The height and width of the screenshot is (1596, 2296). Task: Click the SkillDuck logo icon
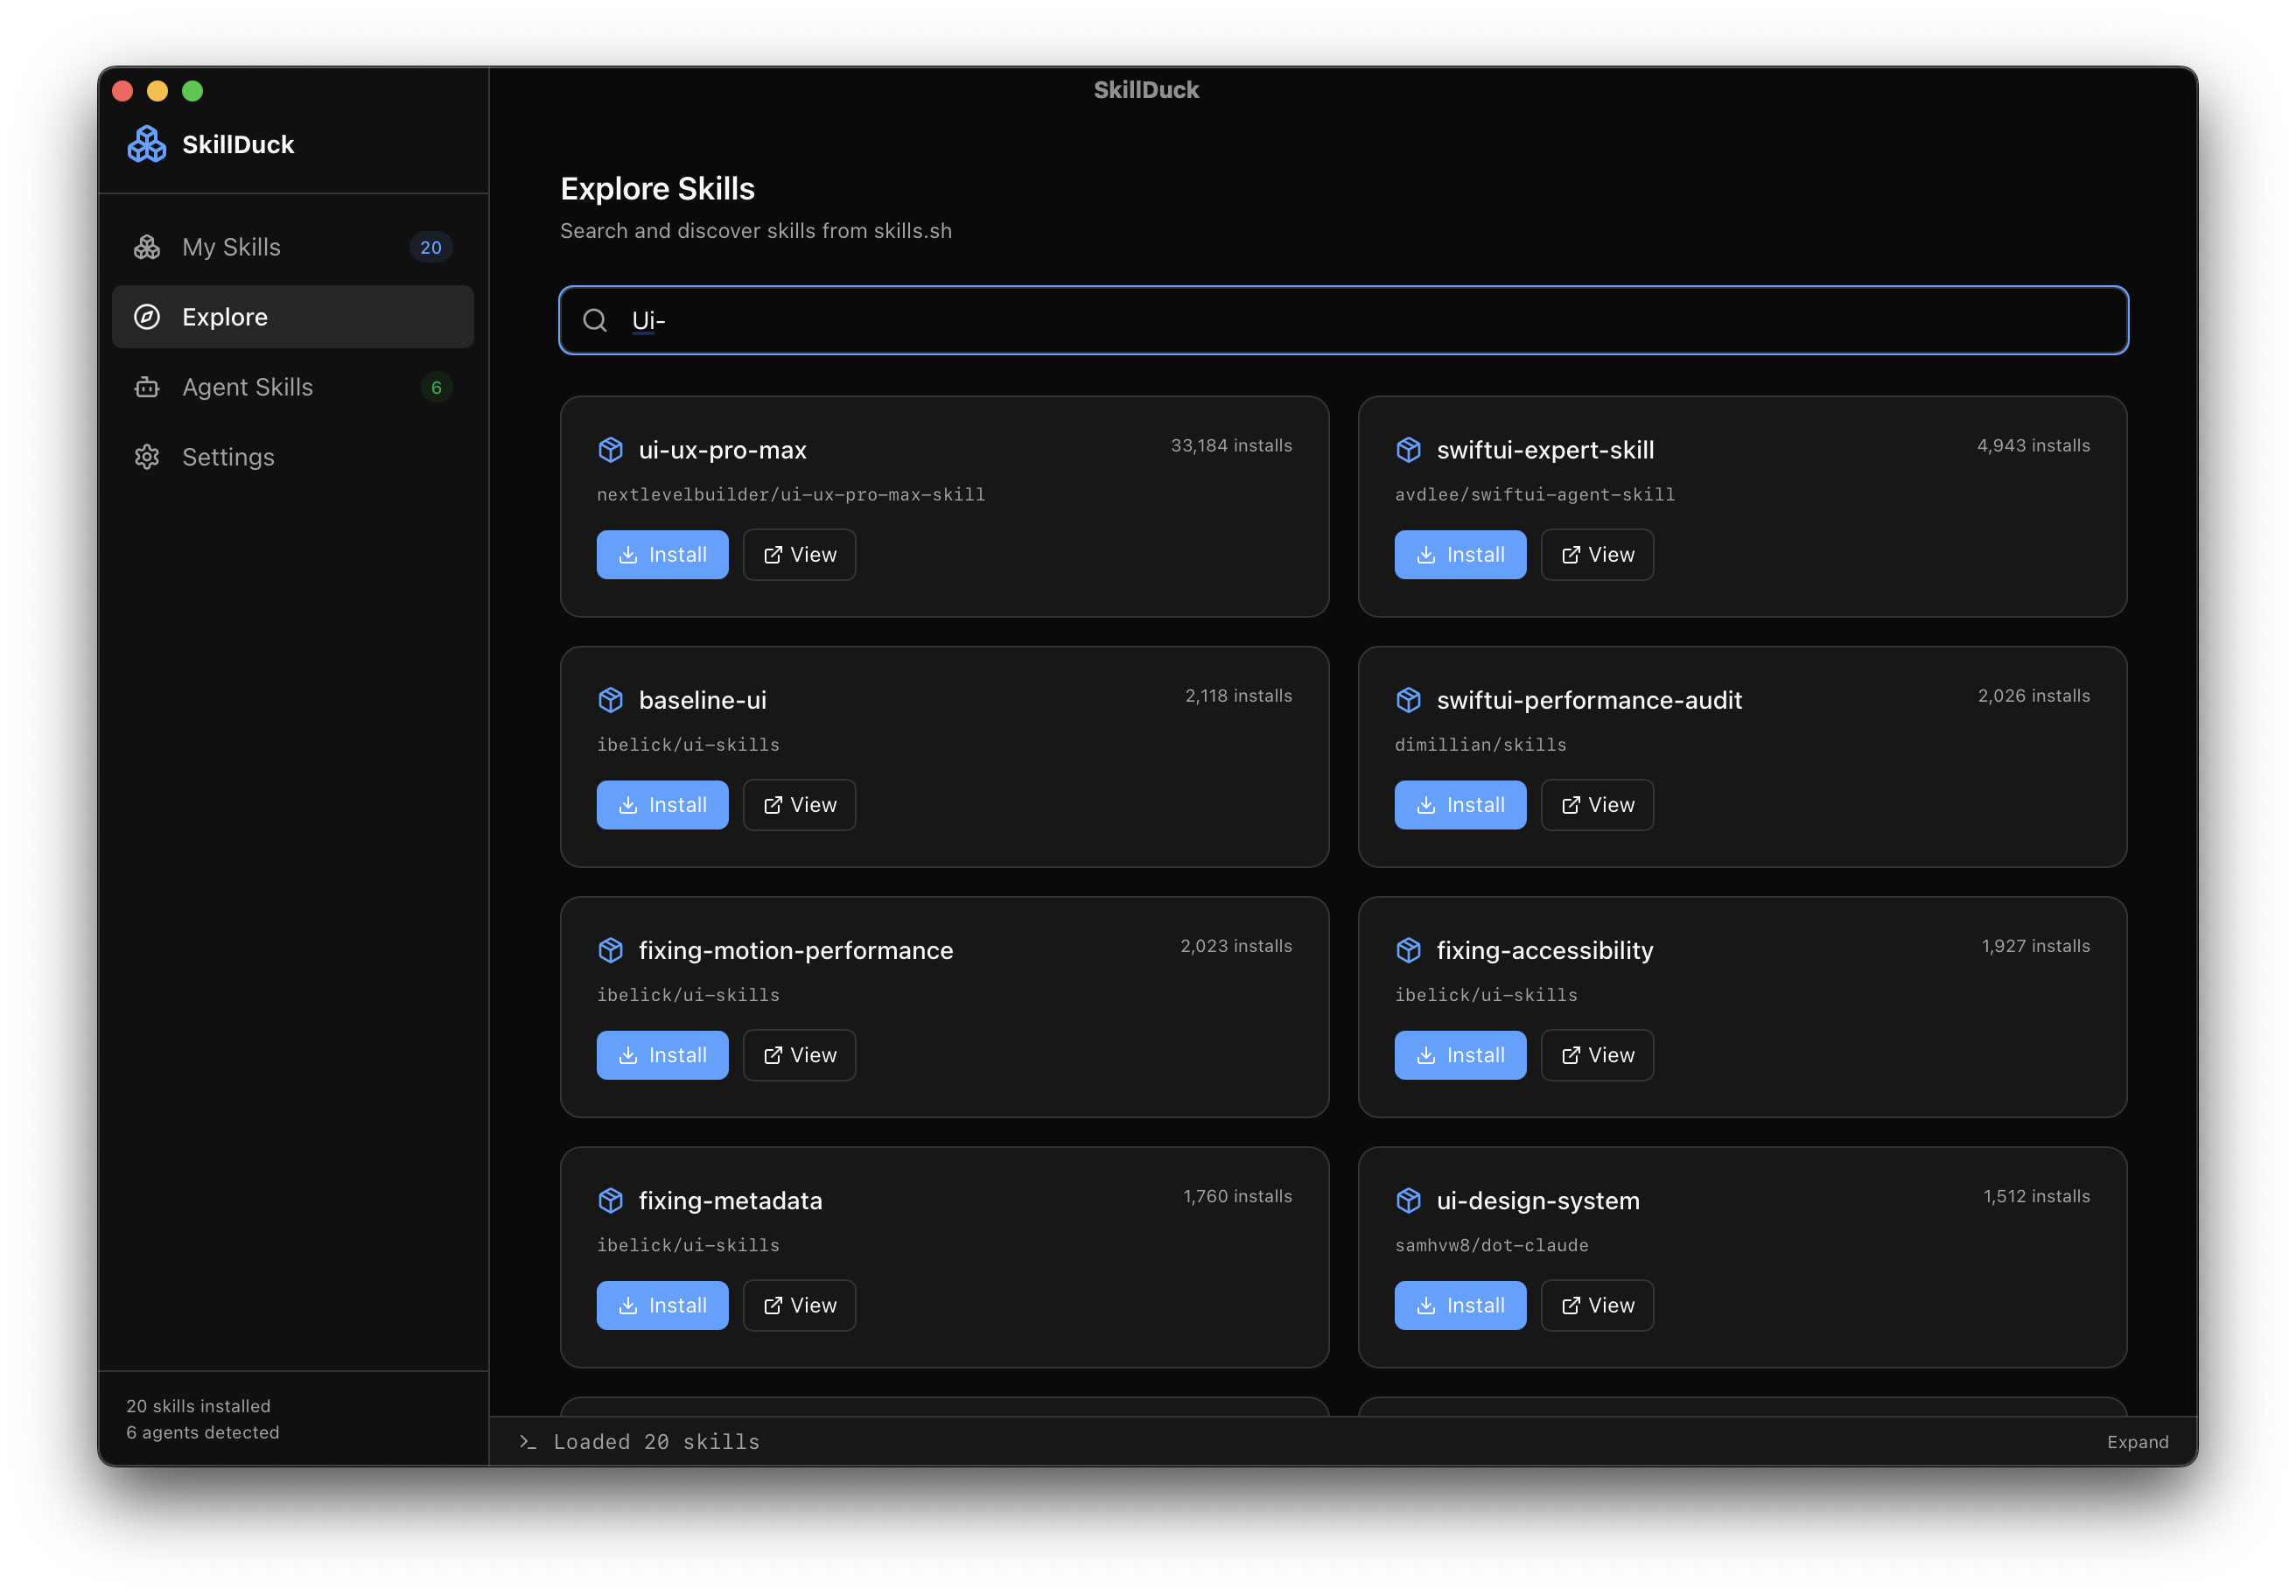click(x=147, y=143)
